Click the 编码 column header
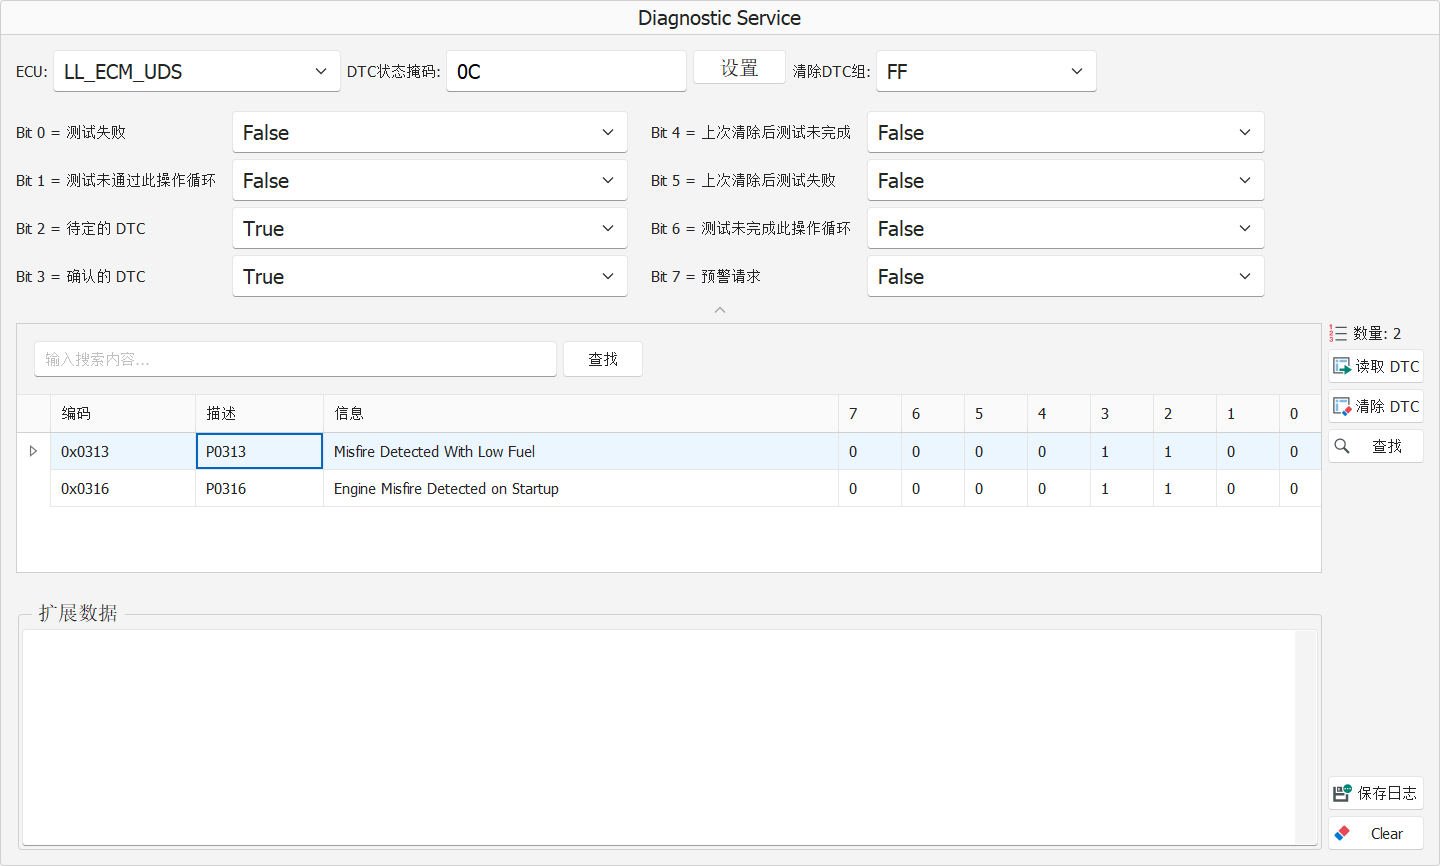This screenshot has width=1440, height=866. [123, 413]
